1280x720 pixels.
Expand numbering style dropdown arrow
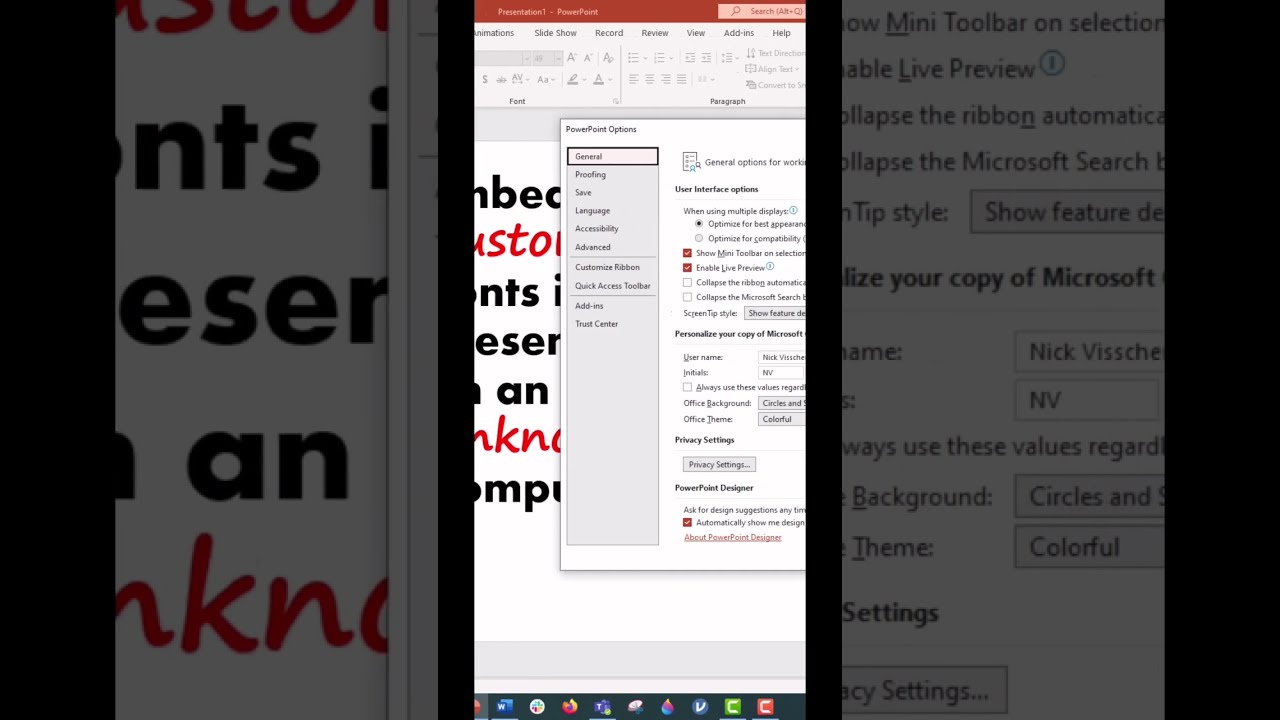pyautogui.click(x=672, y=58)
